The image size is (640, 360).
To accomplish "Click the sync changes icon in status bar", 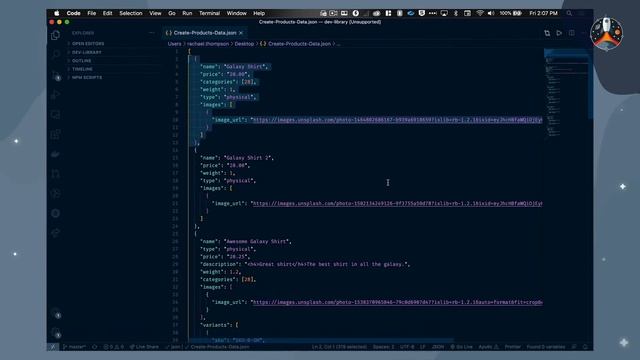I will click(94, 347).
